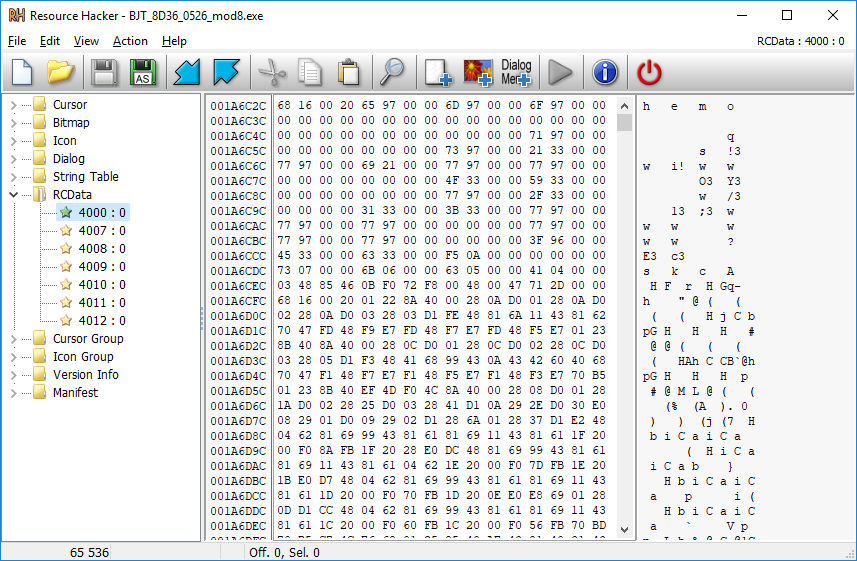Viewport: 857px width, 561px height.
Task: Select RCData resource 4012 : 0
Action: tap(101, 321)
